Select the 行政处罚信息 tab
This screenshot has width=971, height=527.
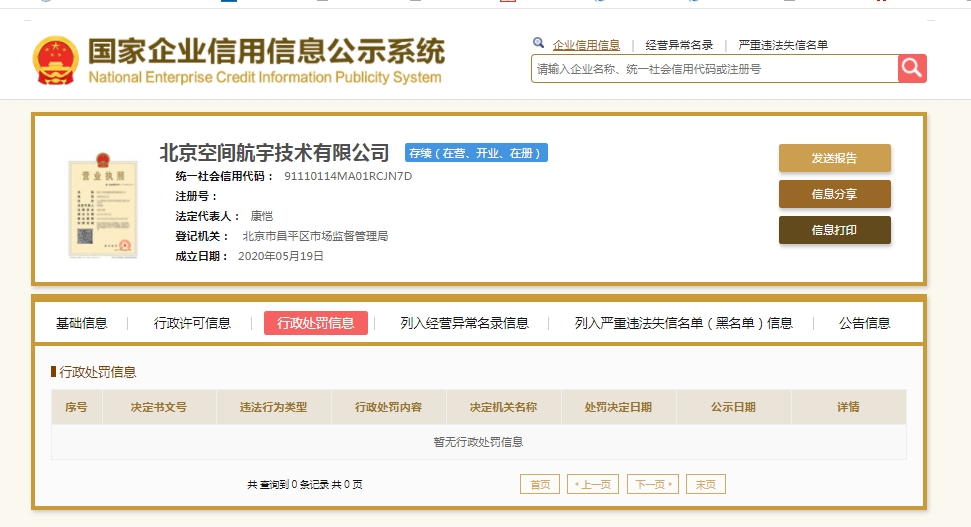point(316,323)
